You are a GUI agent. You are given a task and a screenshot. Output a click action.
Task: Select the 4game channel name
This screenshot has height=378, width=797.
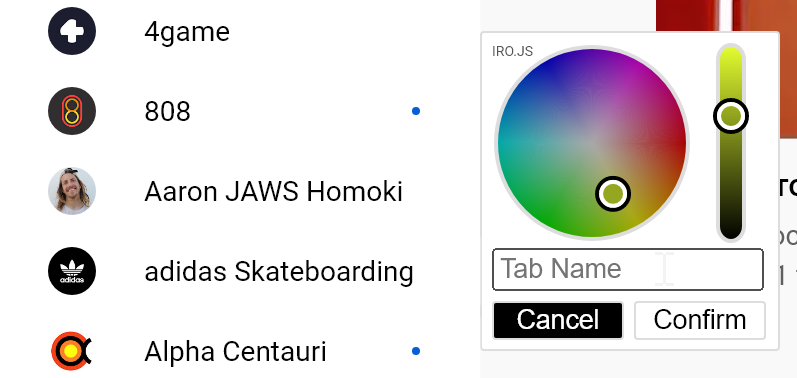click(x=187, y=32)
